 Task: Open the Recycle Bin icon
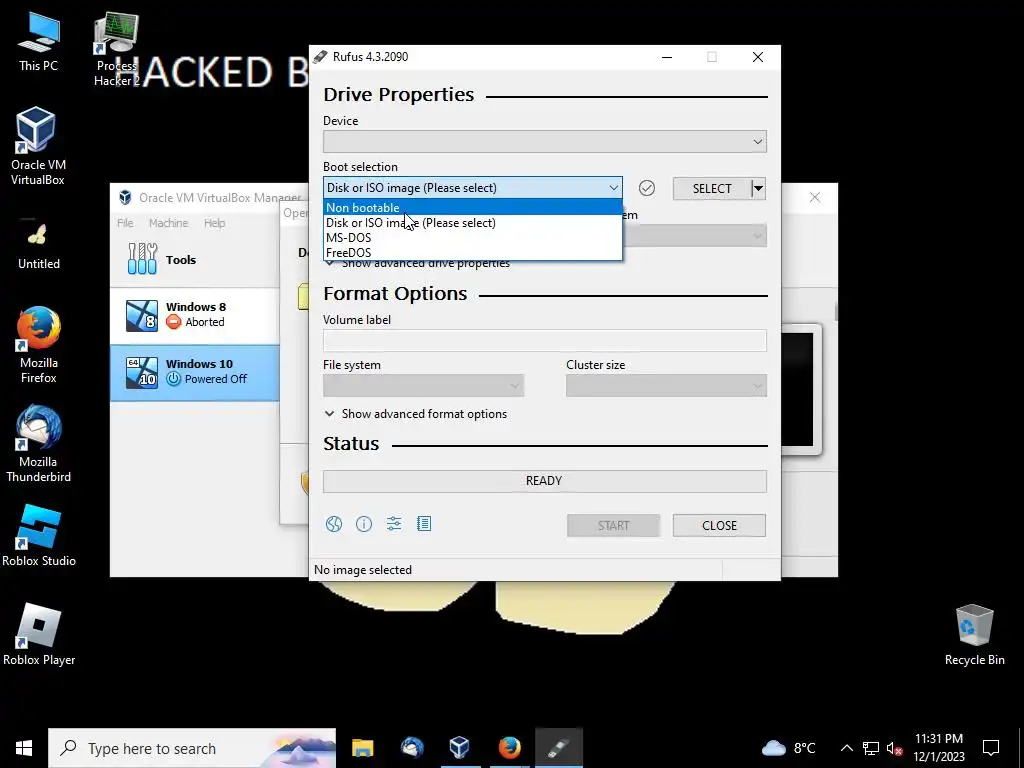974,635
